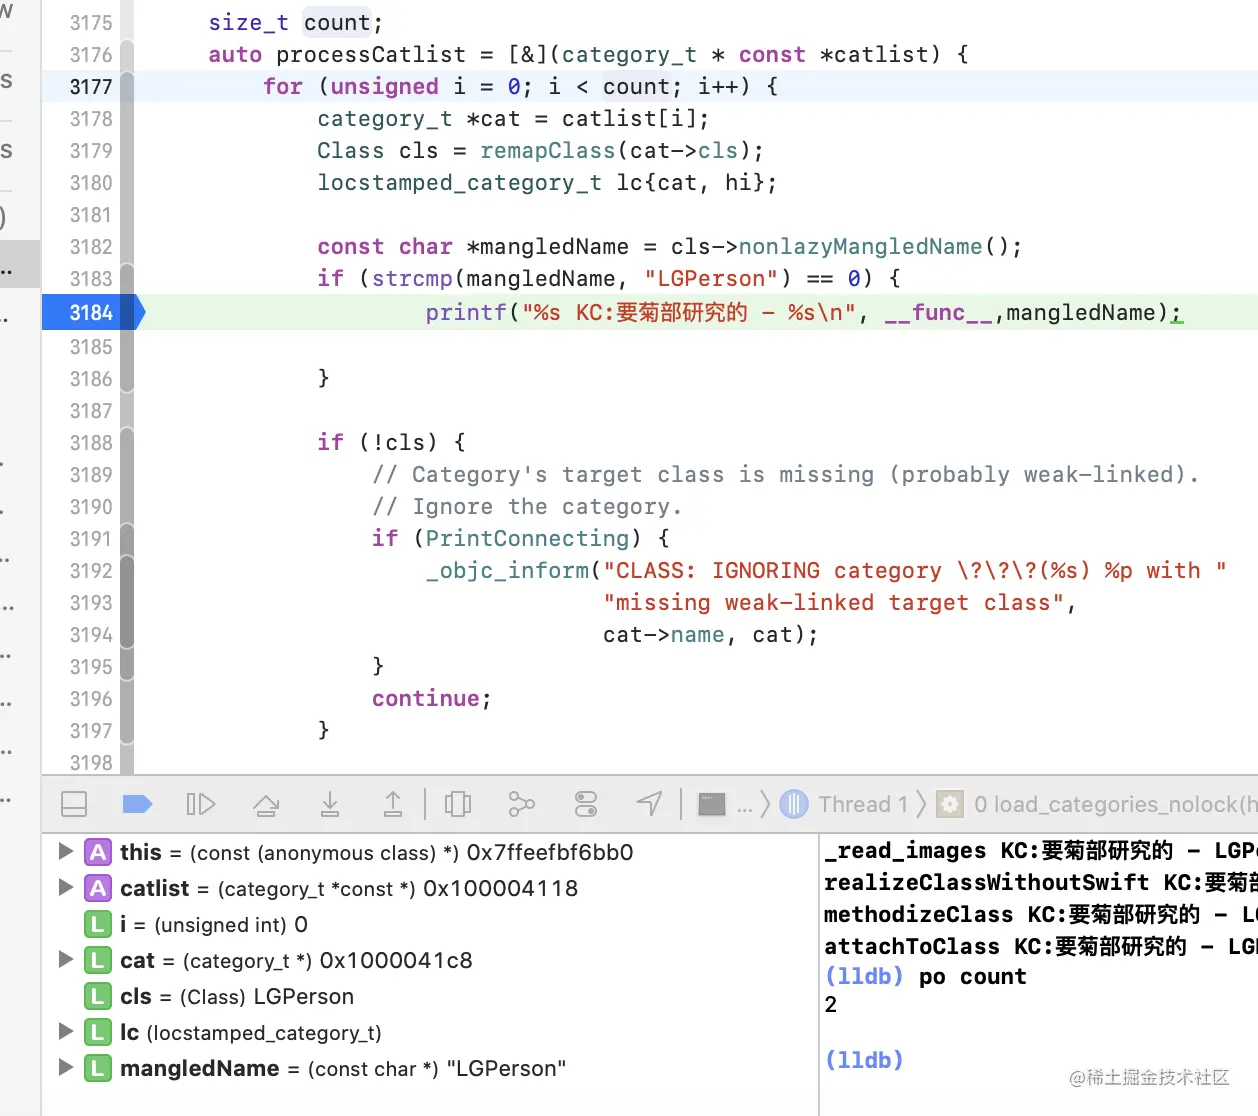Open Environment Overrides
Image resolution: width=1258 pixels, height=1116 pixels.
click(x=586, y=804)
